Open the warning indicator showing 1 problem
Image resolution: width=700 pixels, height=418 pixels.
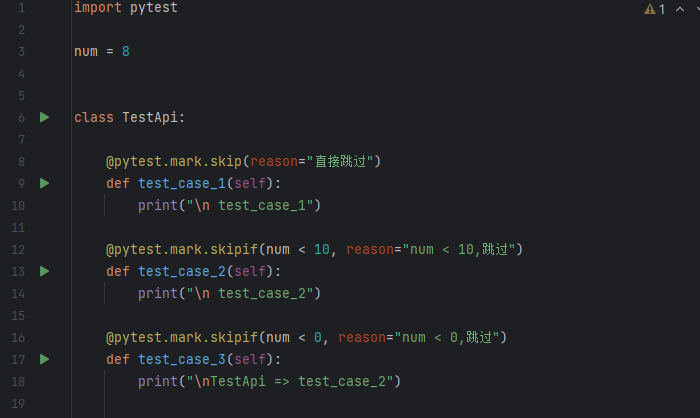(x=654, y=9)
